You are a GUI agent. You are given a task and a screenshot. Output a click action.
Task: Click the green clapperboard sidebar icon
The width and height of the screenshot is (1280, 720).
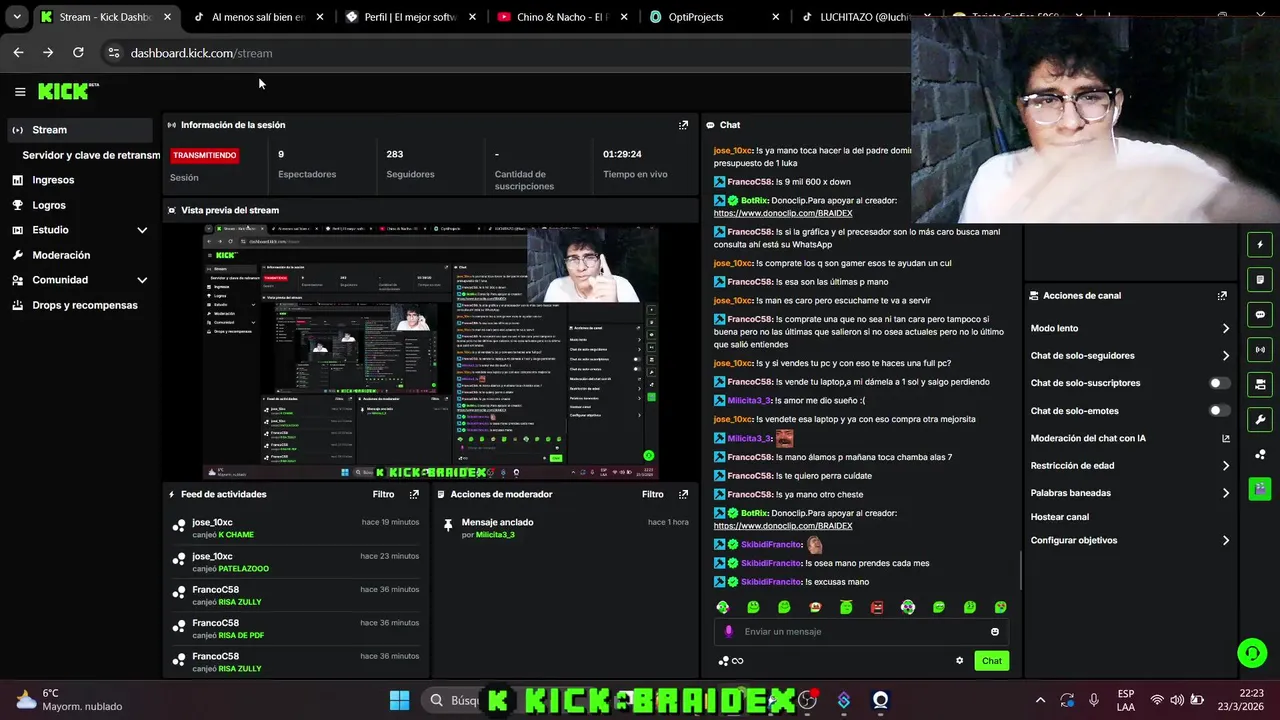1260,489
